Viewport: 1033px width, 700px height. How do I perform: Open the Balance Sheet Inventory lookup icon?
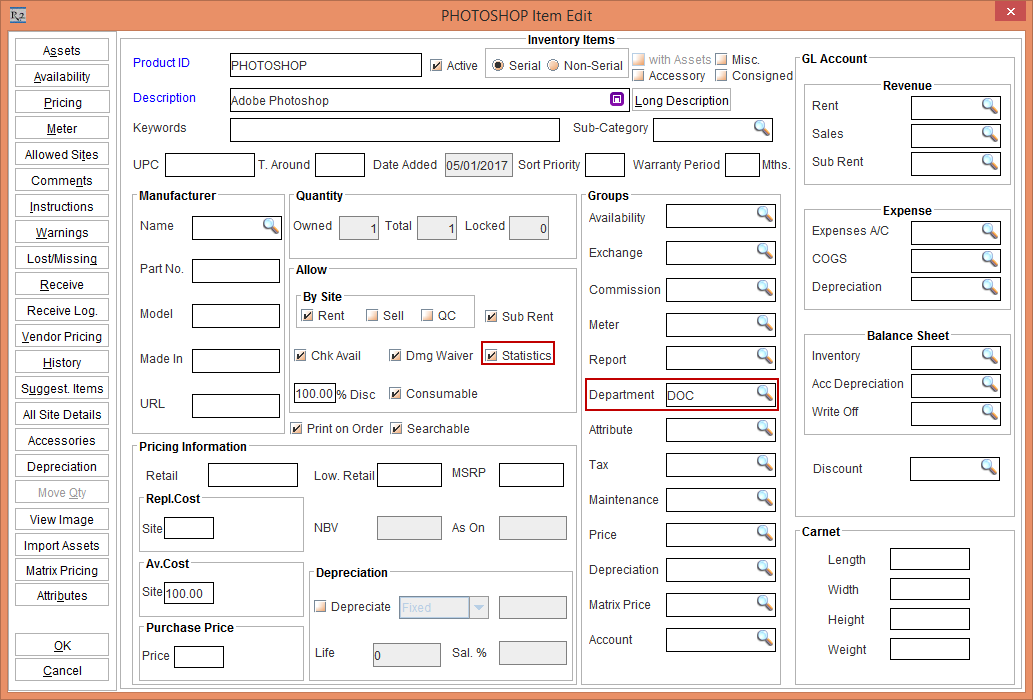[x=990, y=356]
